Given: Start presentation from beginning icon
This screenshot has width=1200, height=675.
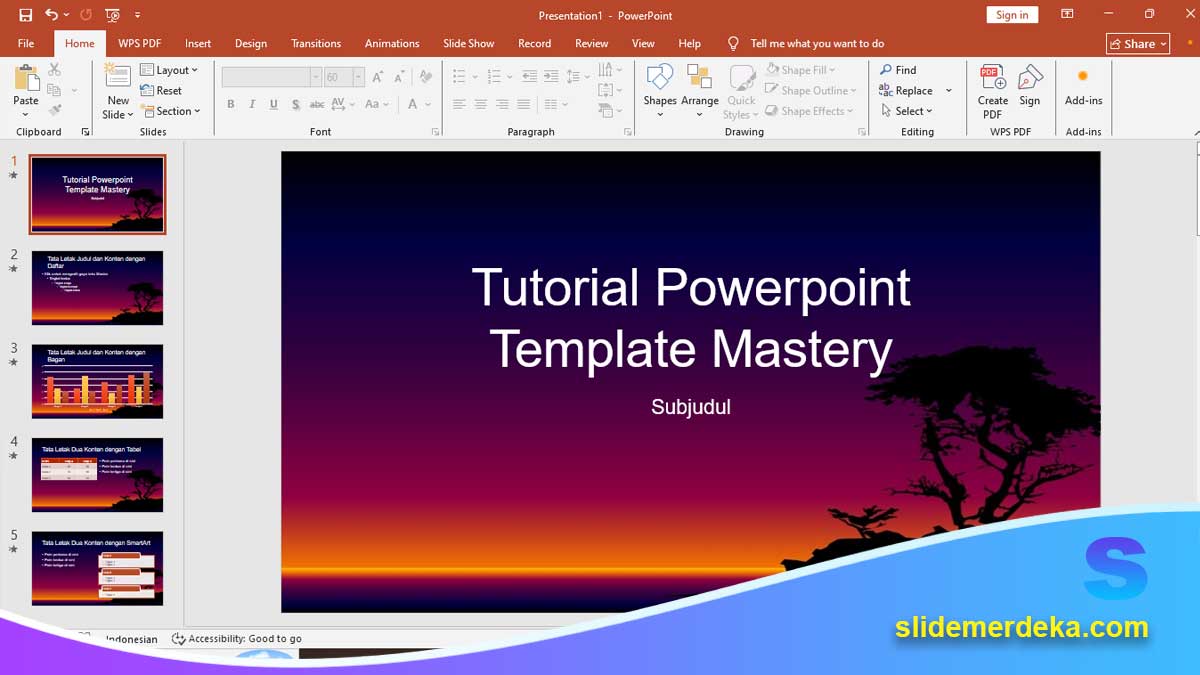Looking at the screenshot, I should 112,15.
